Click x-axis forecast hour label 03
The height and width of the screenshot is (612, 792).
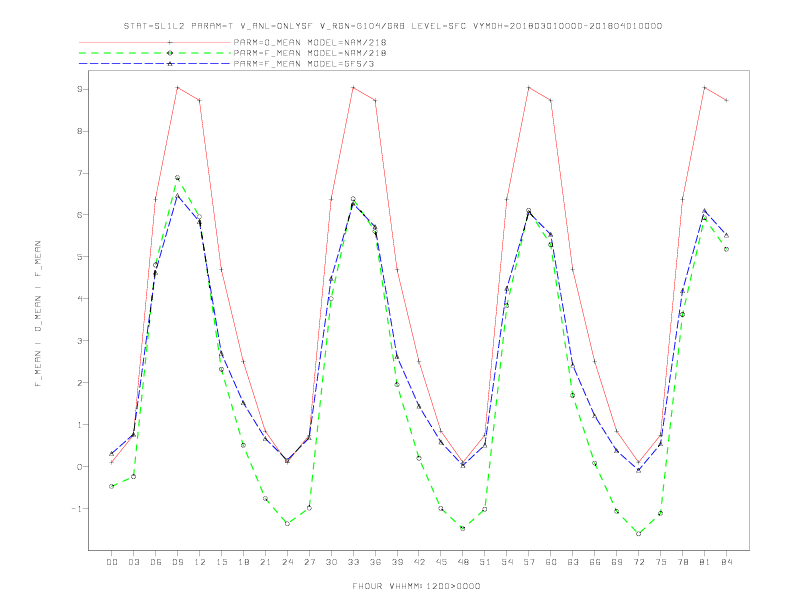click(x=133, y=562)
